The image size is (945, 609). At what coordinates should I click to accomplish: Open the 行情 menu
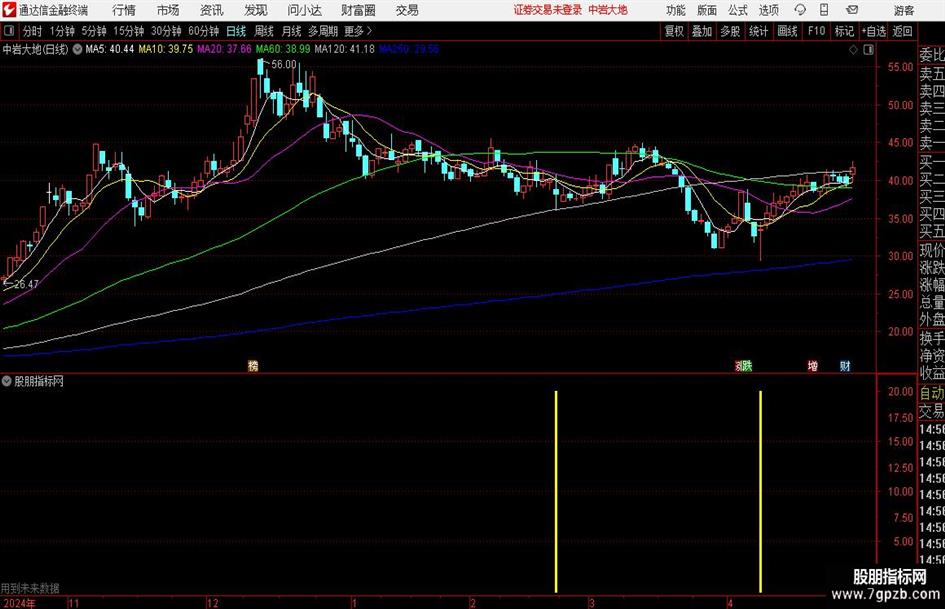point(124,10)
